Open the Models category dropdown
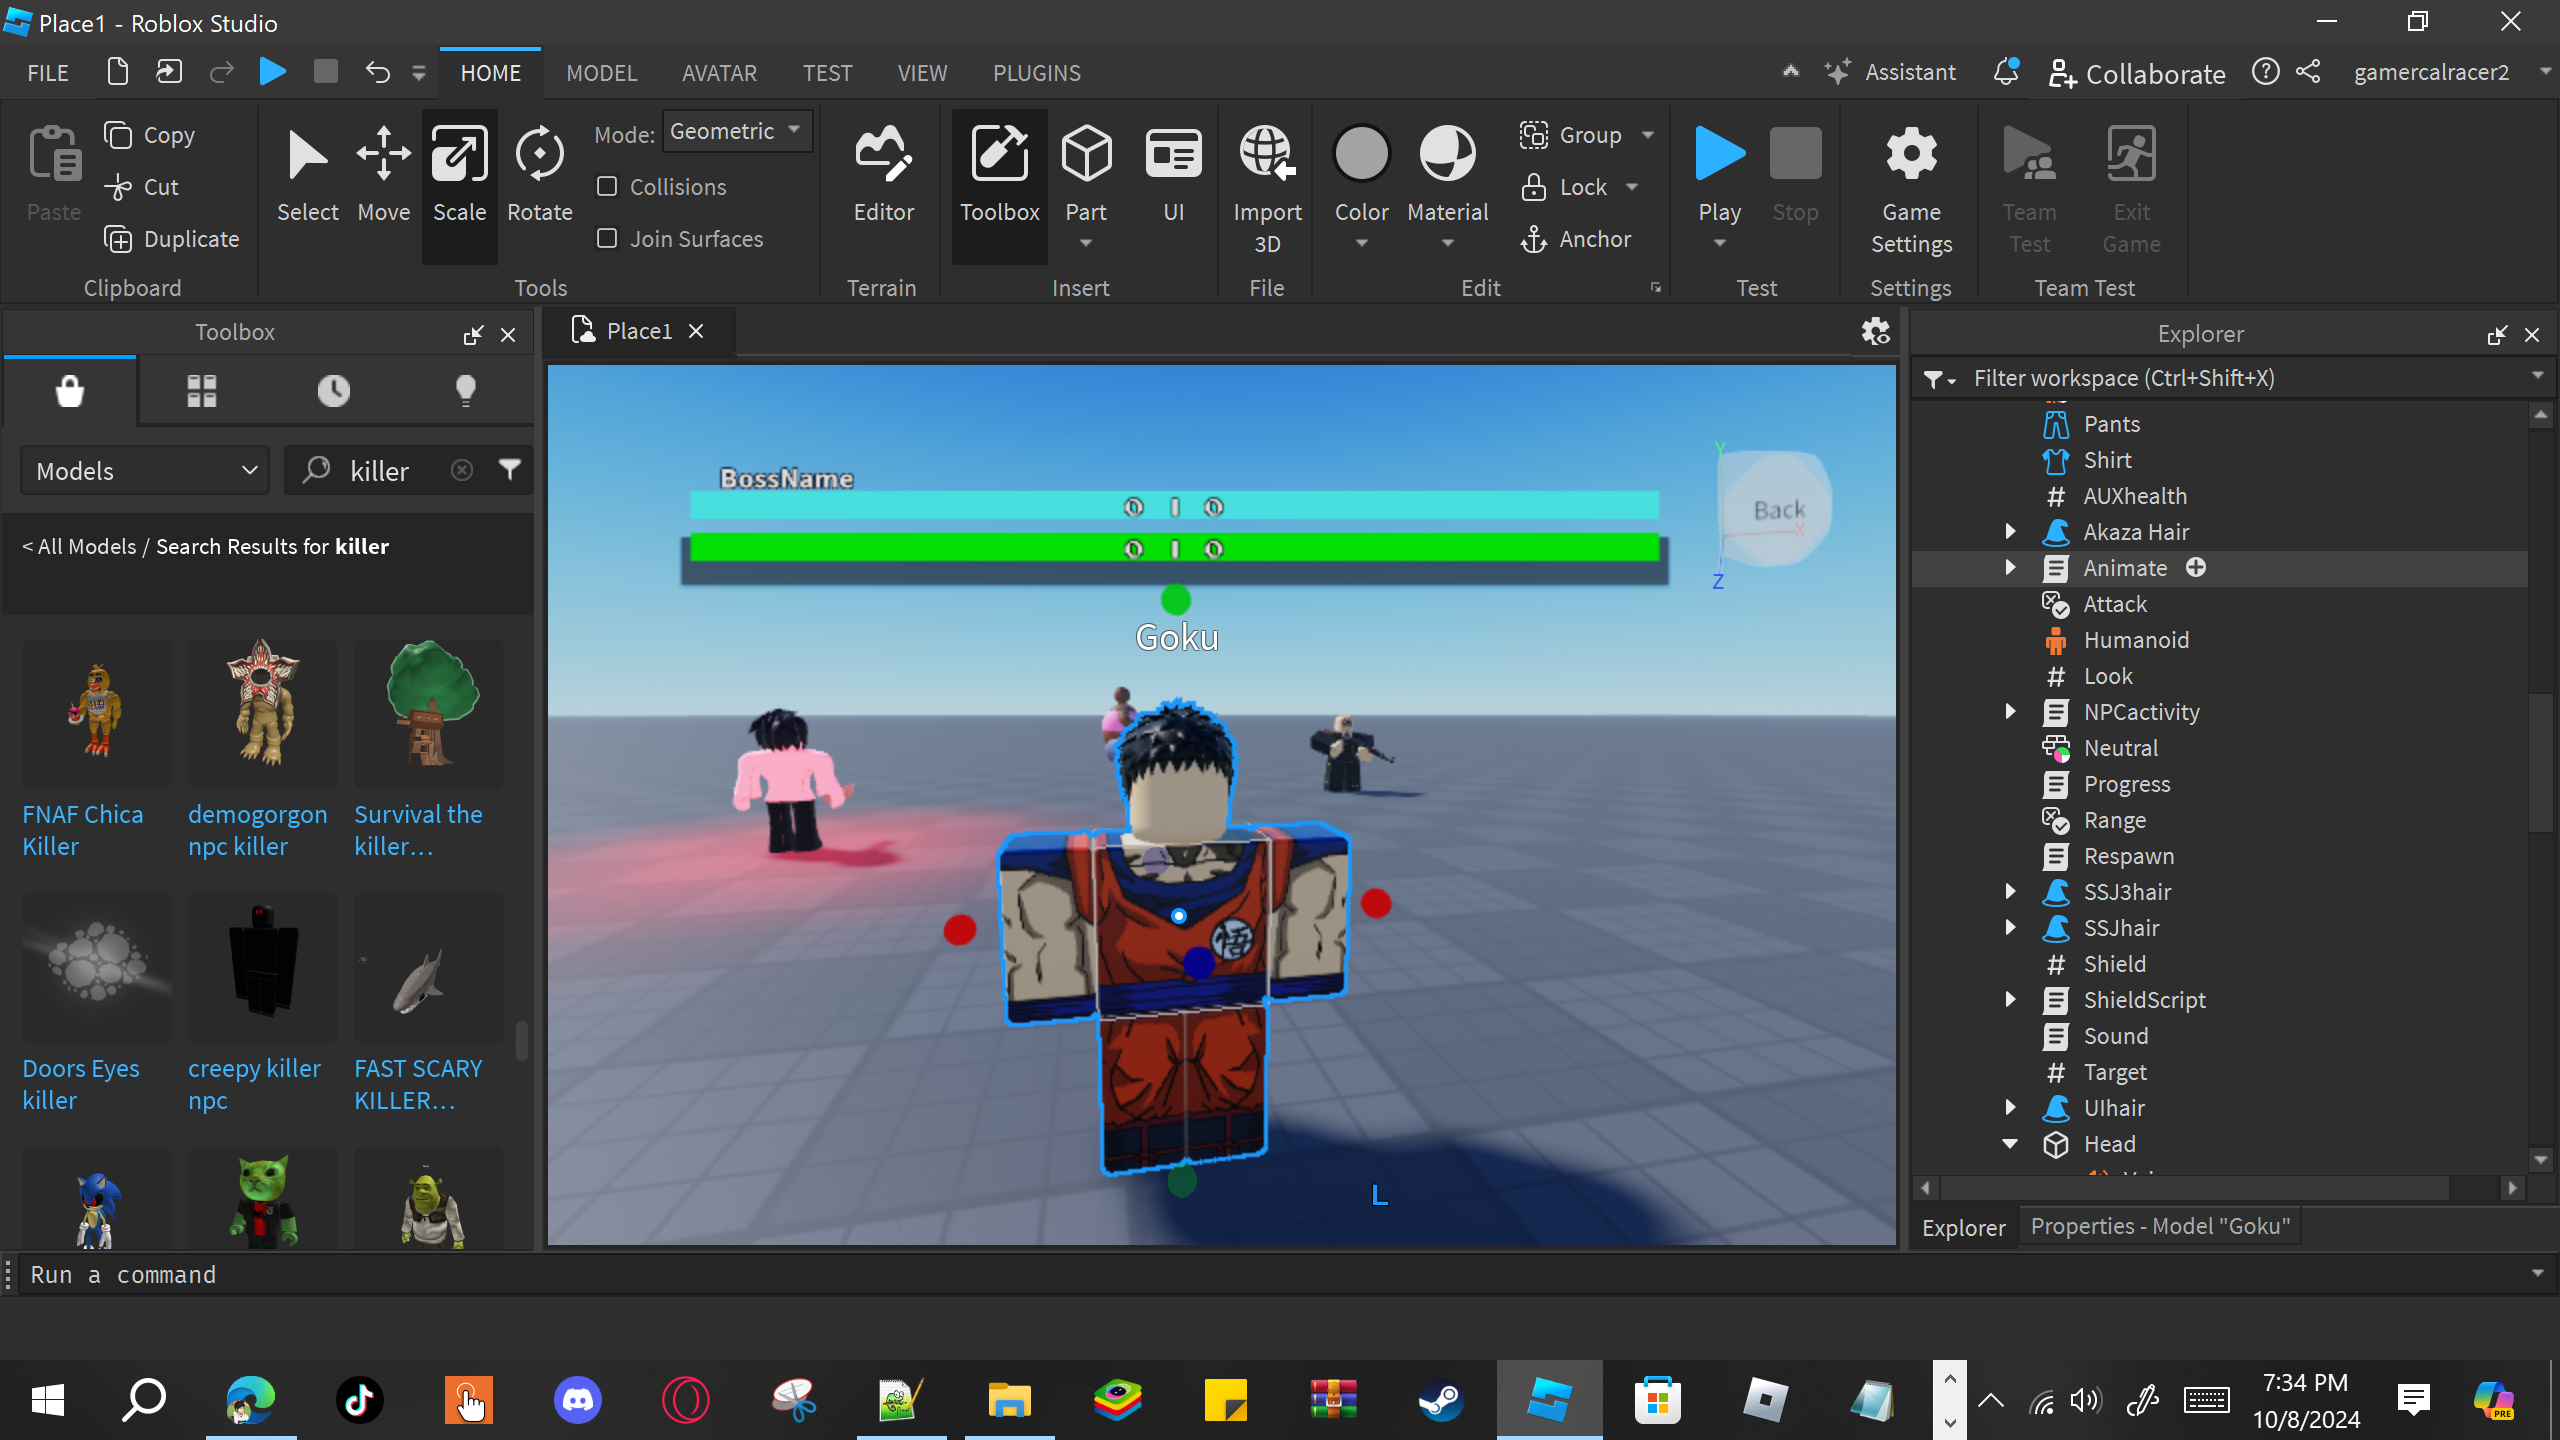This screenshot has height=1440, width=2560. 146,471
